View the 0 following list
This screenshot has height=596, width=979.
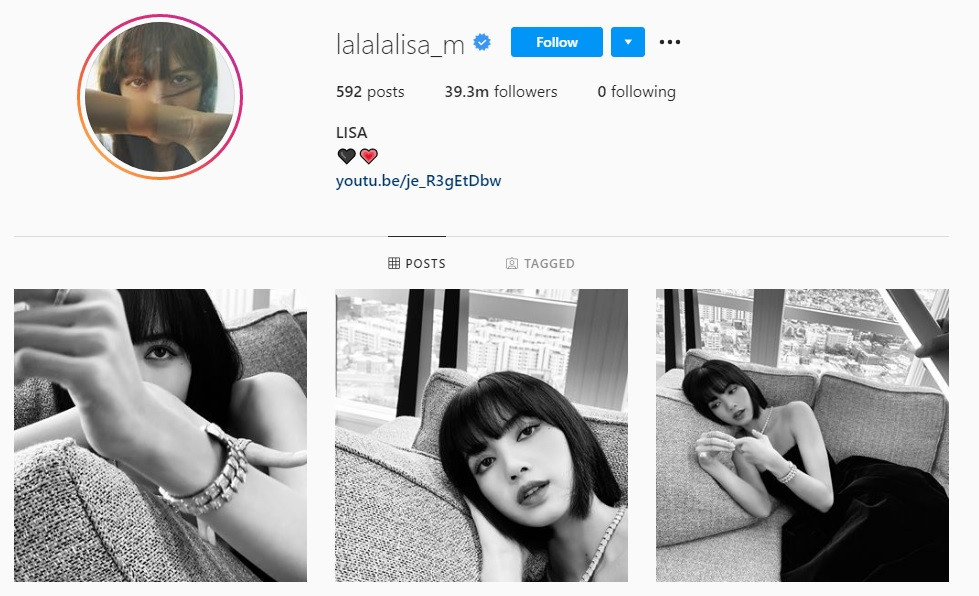[636, 92]
